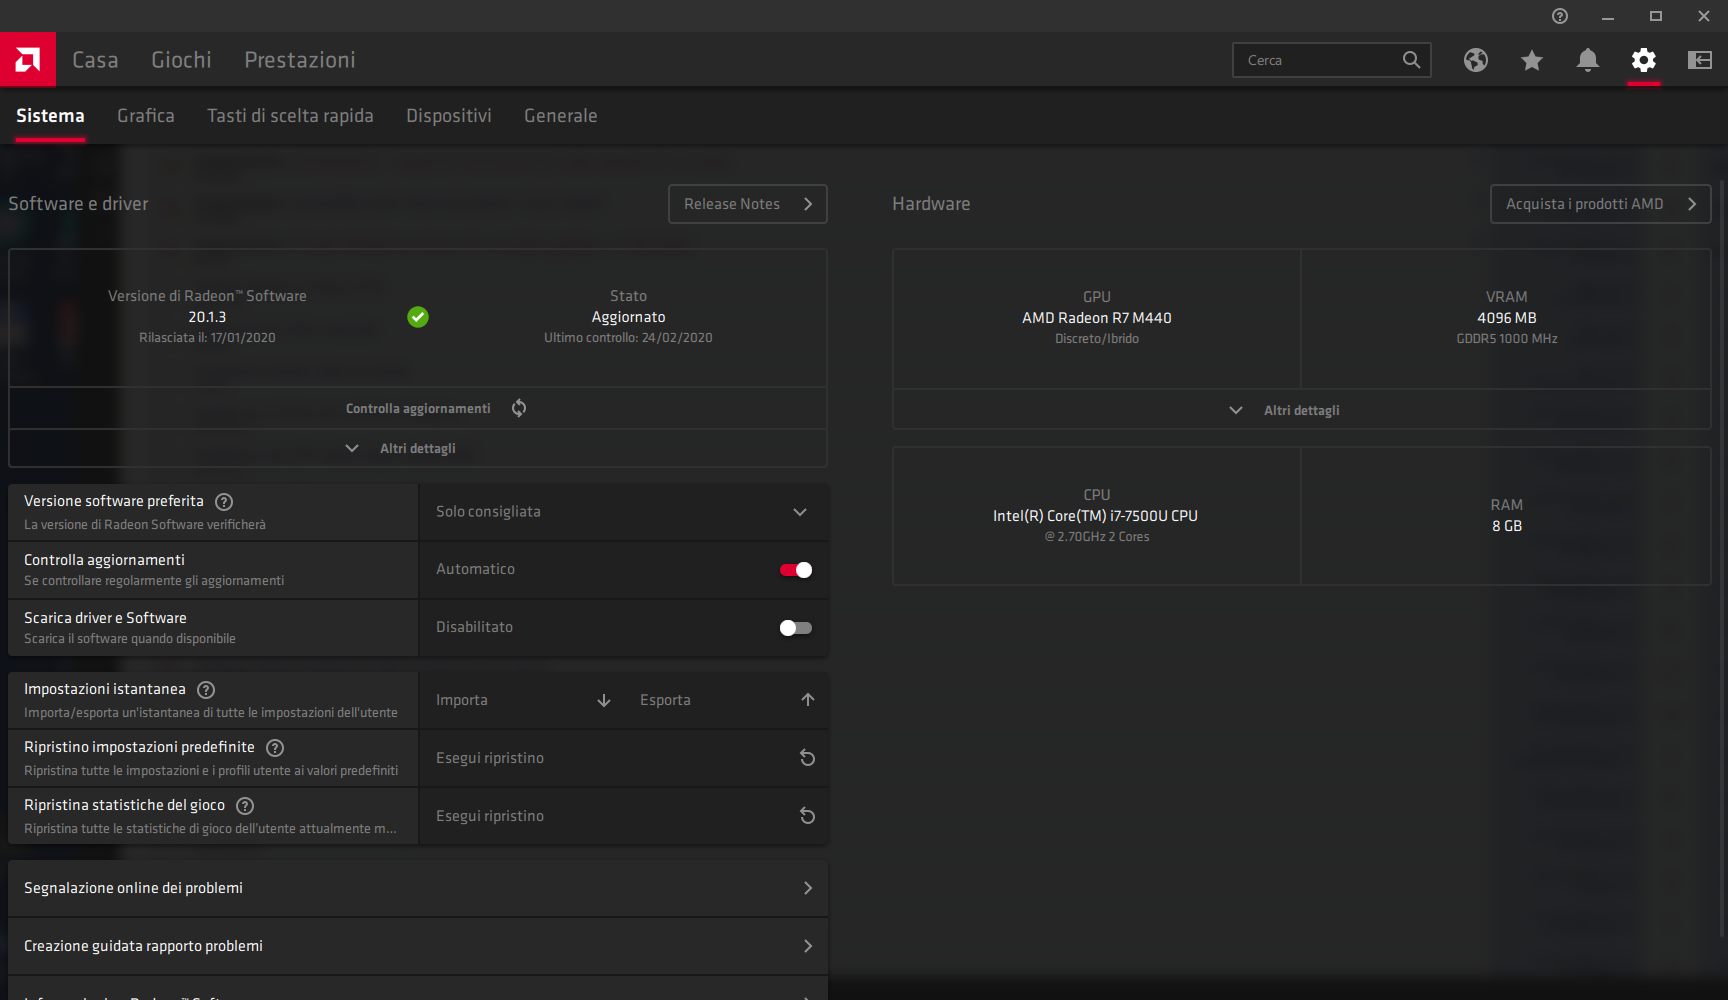
Task: Open Solo consigliata version dropdown
Action: [x=623, y=512]
